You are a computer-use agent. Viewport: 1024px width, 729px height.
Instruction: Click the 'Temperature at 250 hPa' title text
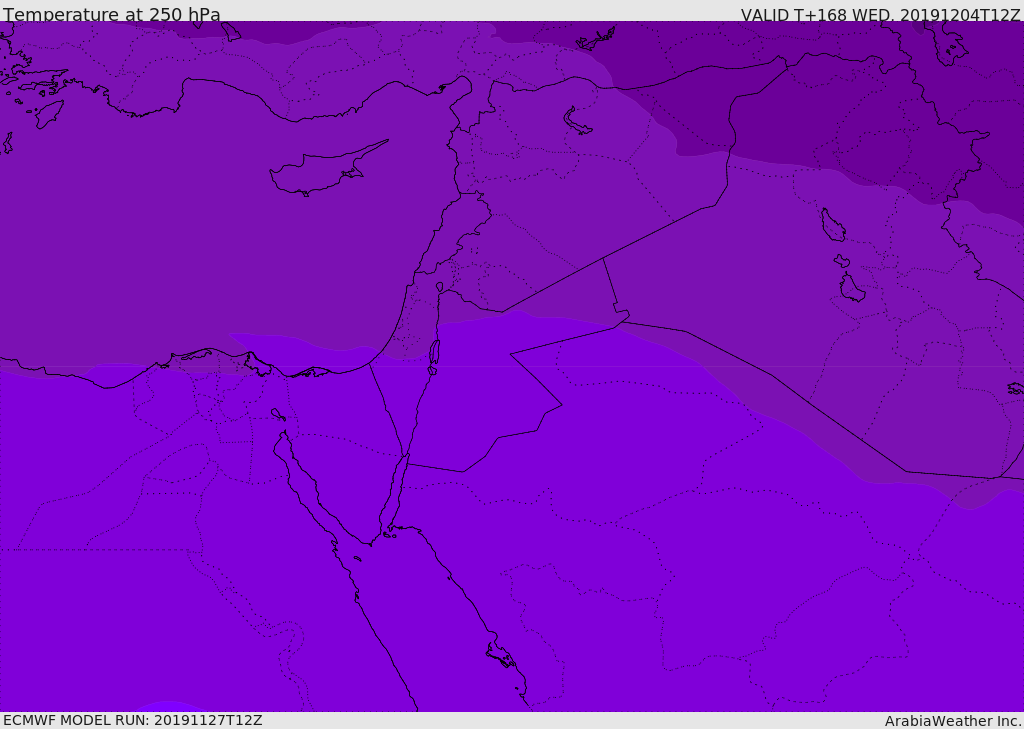(112, 14)
